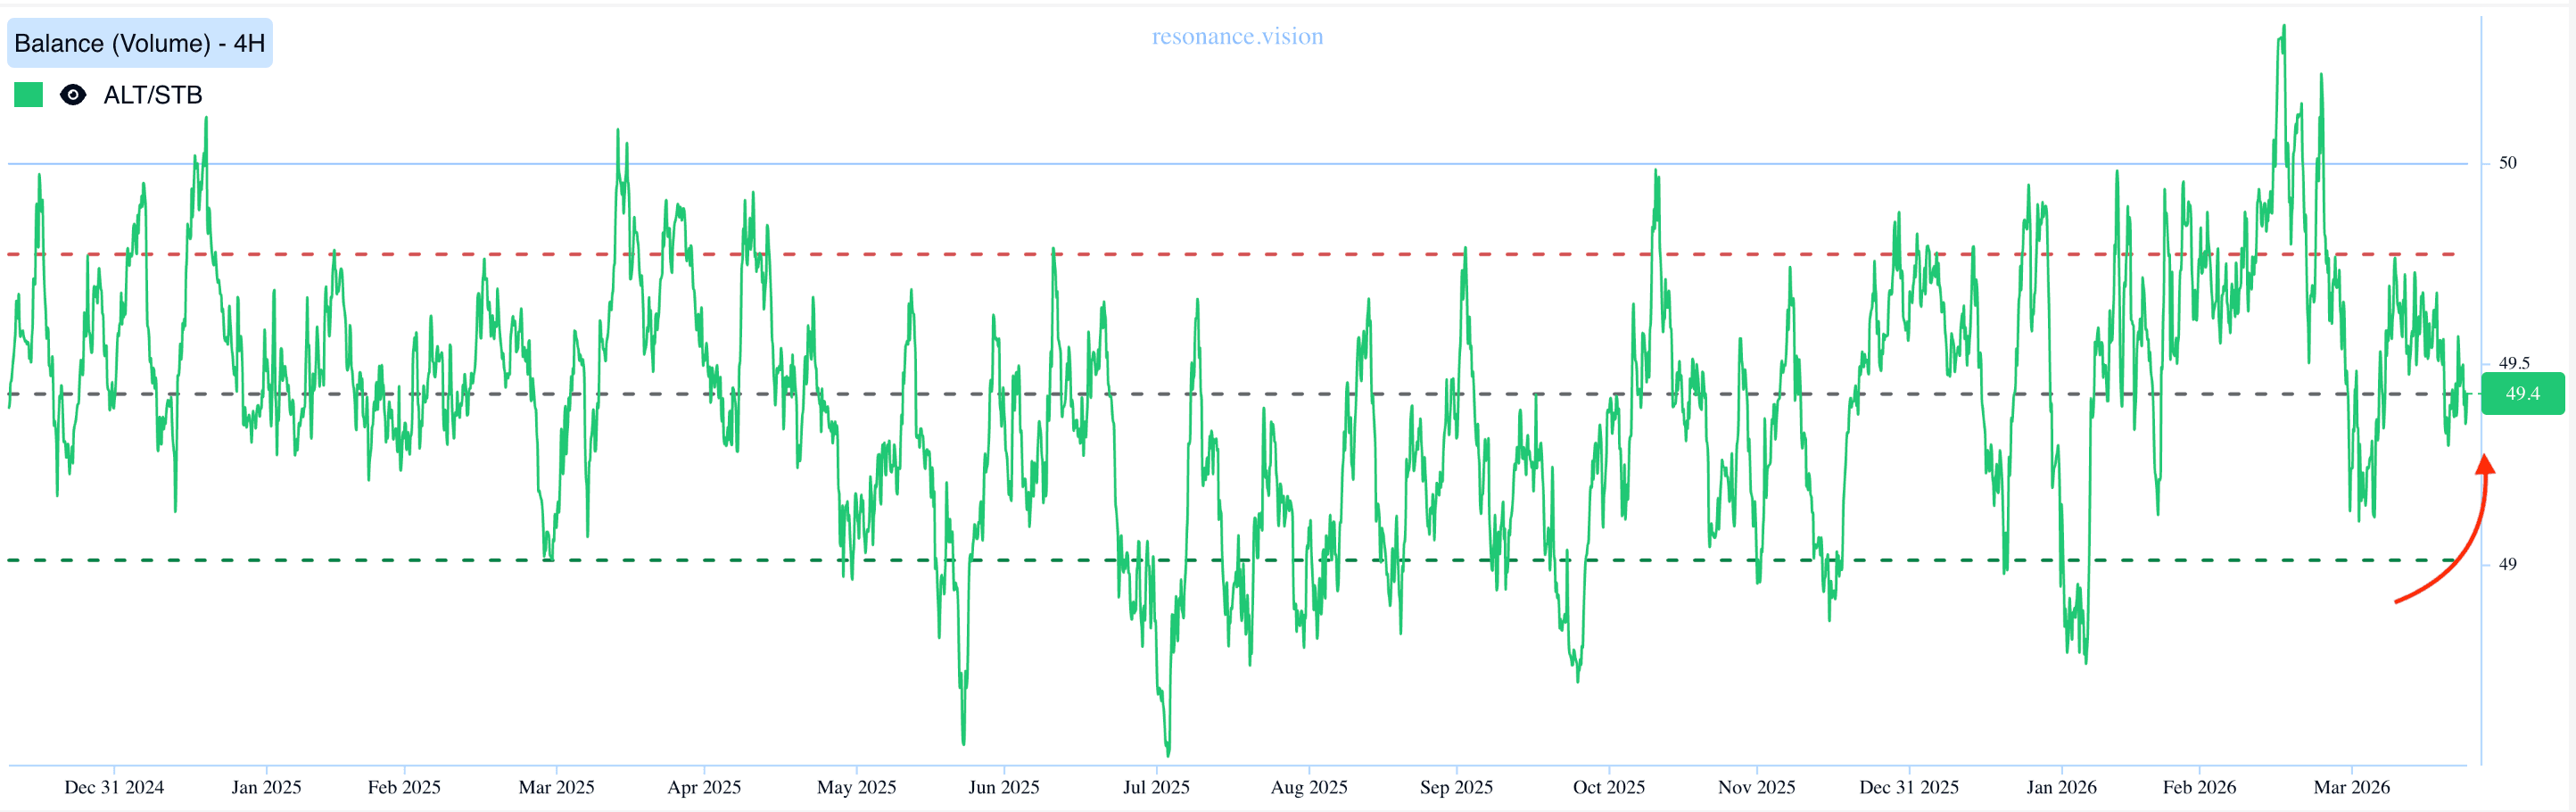Select the Mar 2025 date marker
The image size is (2576, 812).
click(556, 787)
